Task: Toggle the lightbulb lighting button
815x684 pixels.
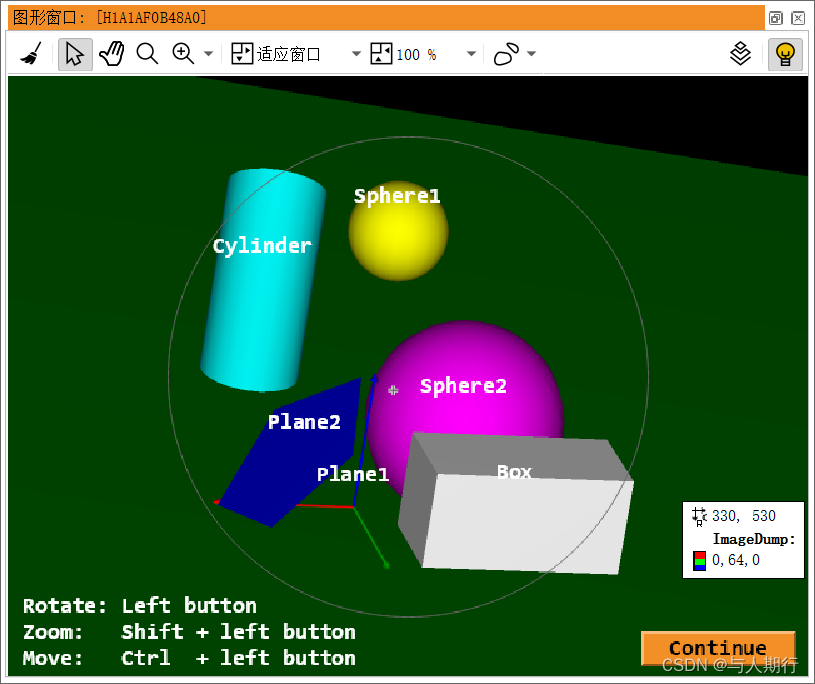Action: 785,54
